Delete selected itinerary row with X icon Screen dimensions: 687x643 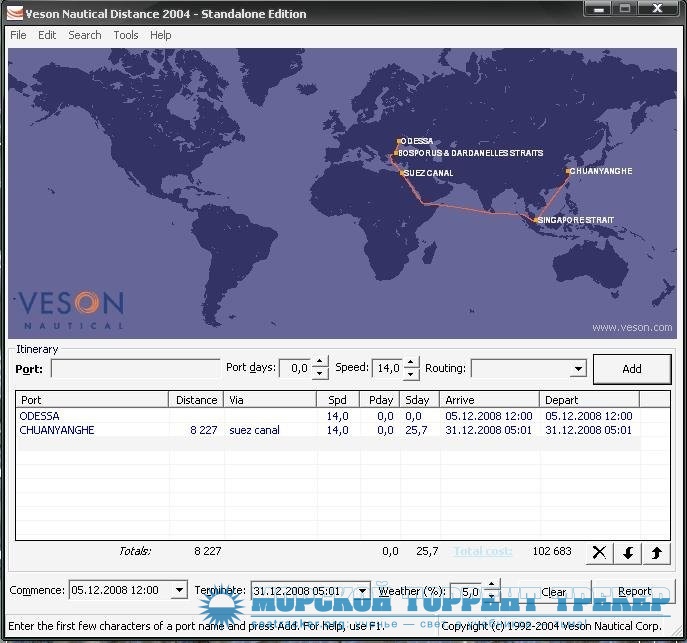599,552
